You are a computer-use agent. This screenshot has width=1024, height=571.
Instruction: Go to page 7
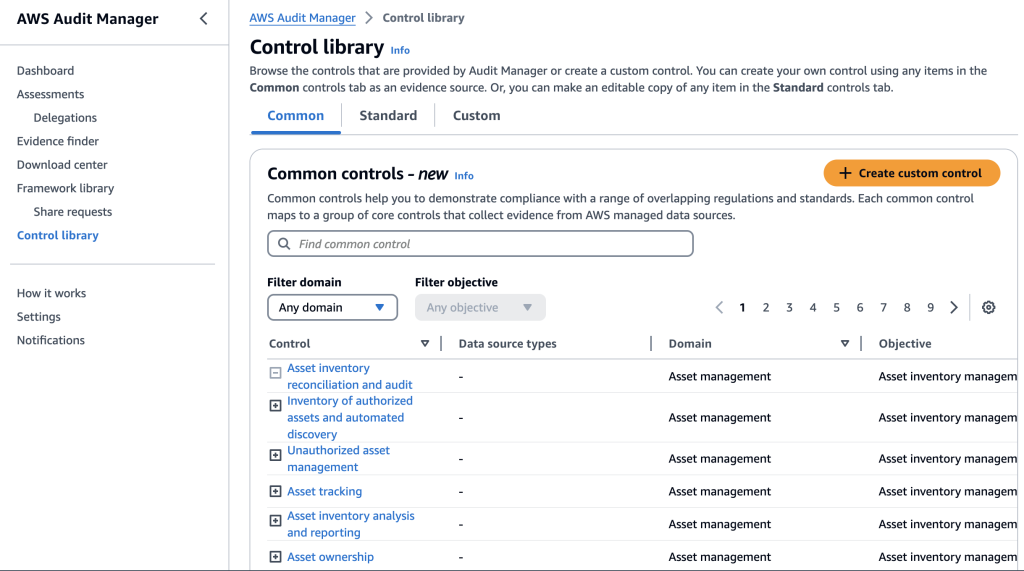click(883, 307)
